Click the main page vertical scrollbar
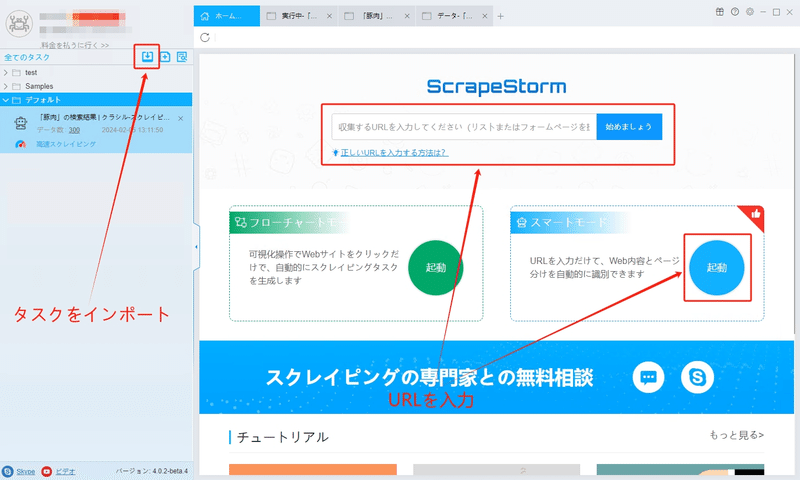 (796, 194)
